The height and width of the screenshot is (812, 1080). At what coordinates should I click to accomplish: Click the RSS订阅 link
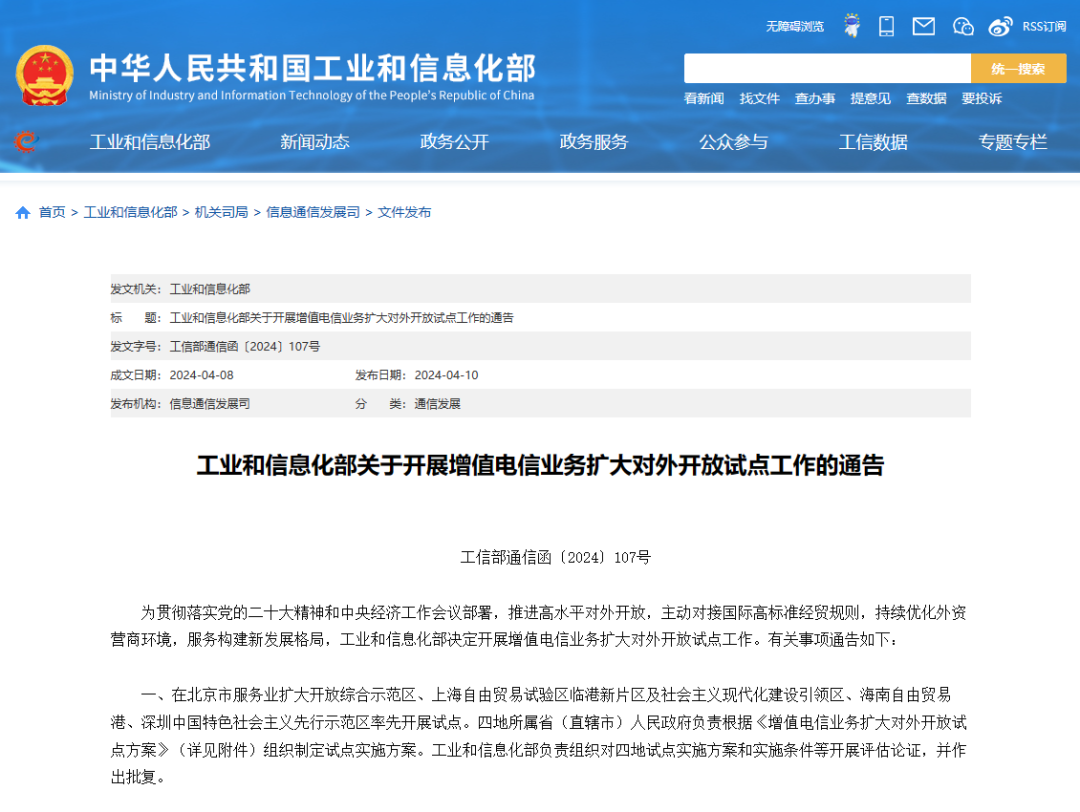pos(1044,26)
